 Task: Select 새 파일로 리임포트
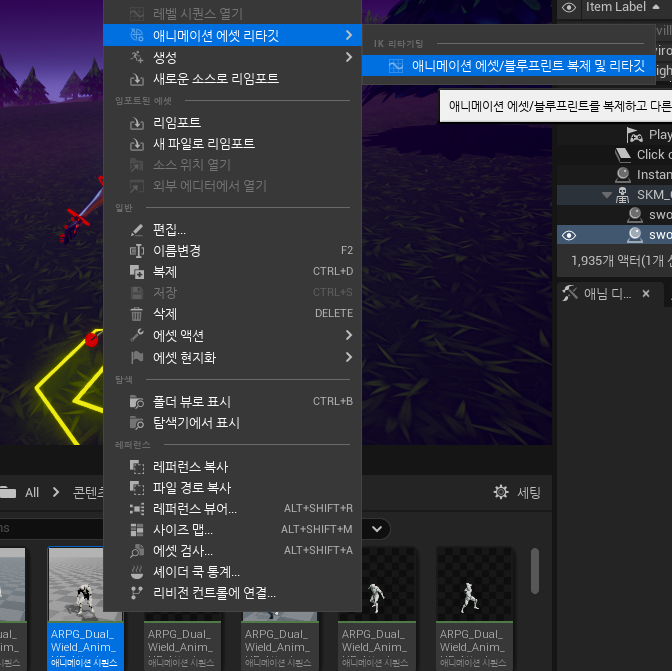click(232, 144)
